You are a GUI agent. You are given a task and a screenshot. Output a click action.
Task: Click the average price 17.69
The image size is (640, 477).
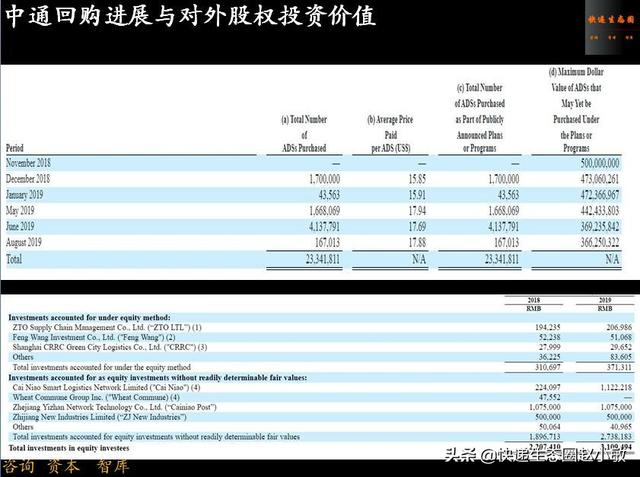(x=417, y=227)
